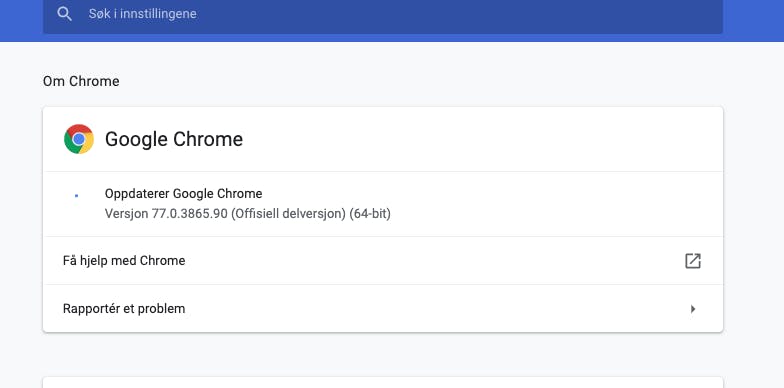Click the 'Om Chrome' section heading
Screen dimensions: 784x388
[x=81, y=82]
